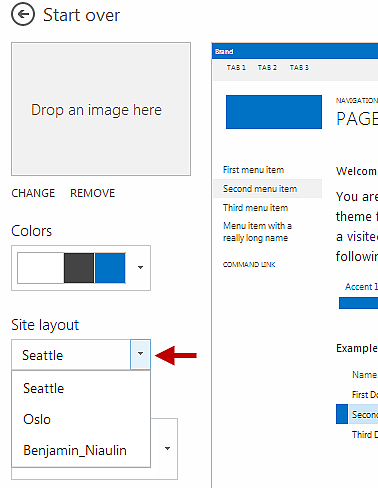378x488 pixels.
Task: Click the blue selection marker beside Second row
Action: coord(342,414)
